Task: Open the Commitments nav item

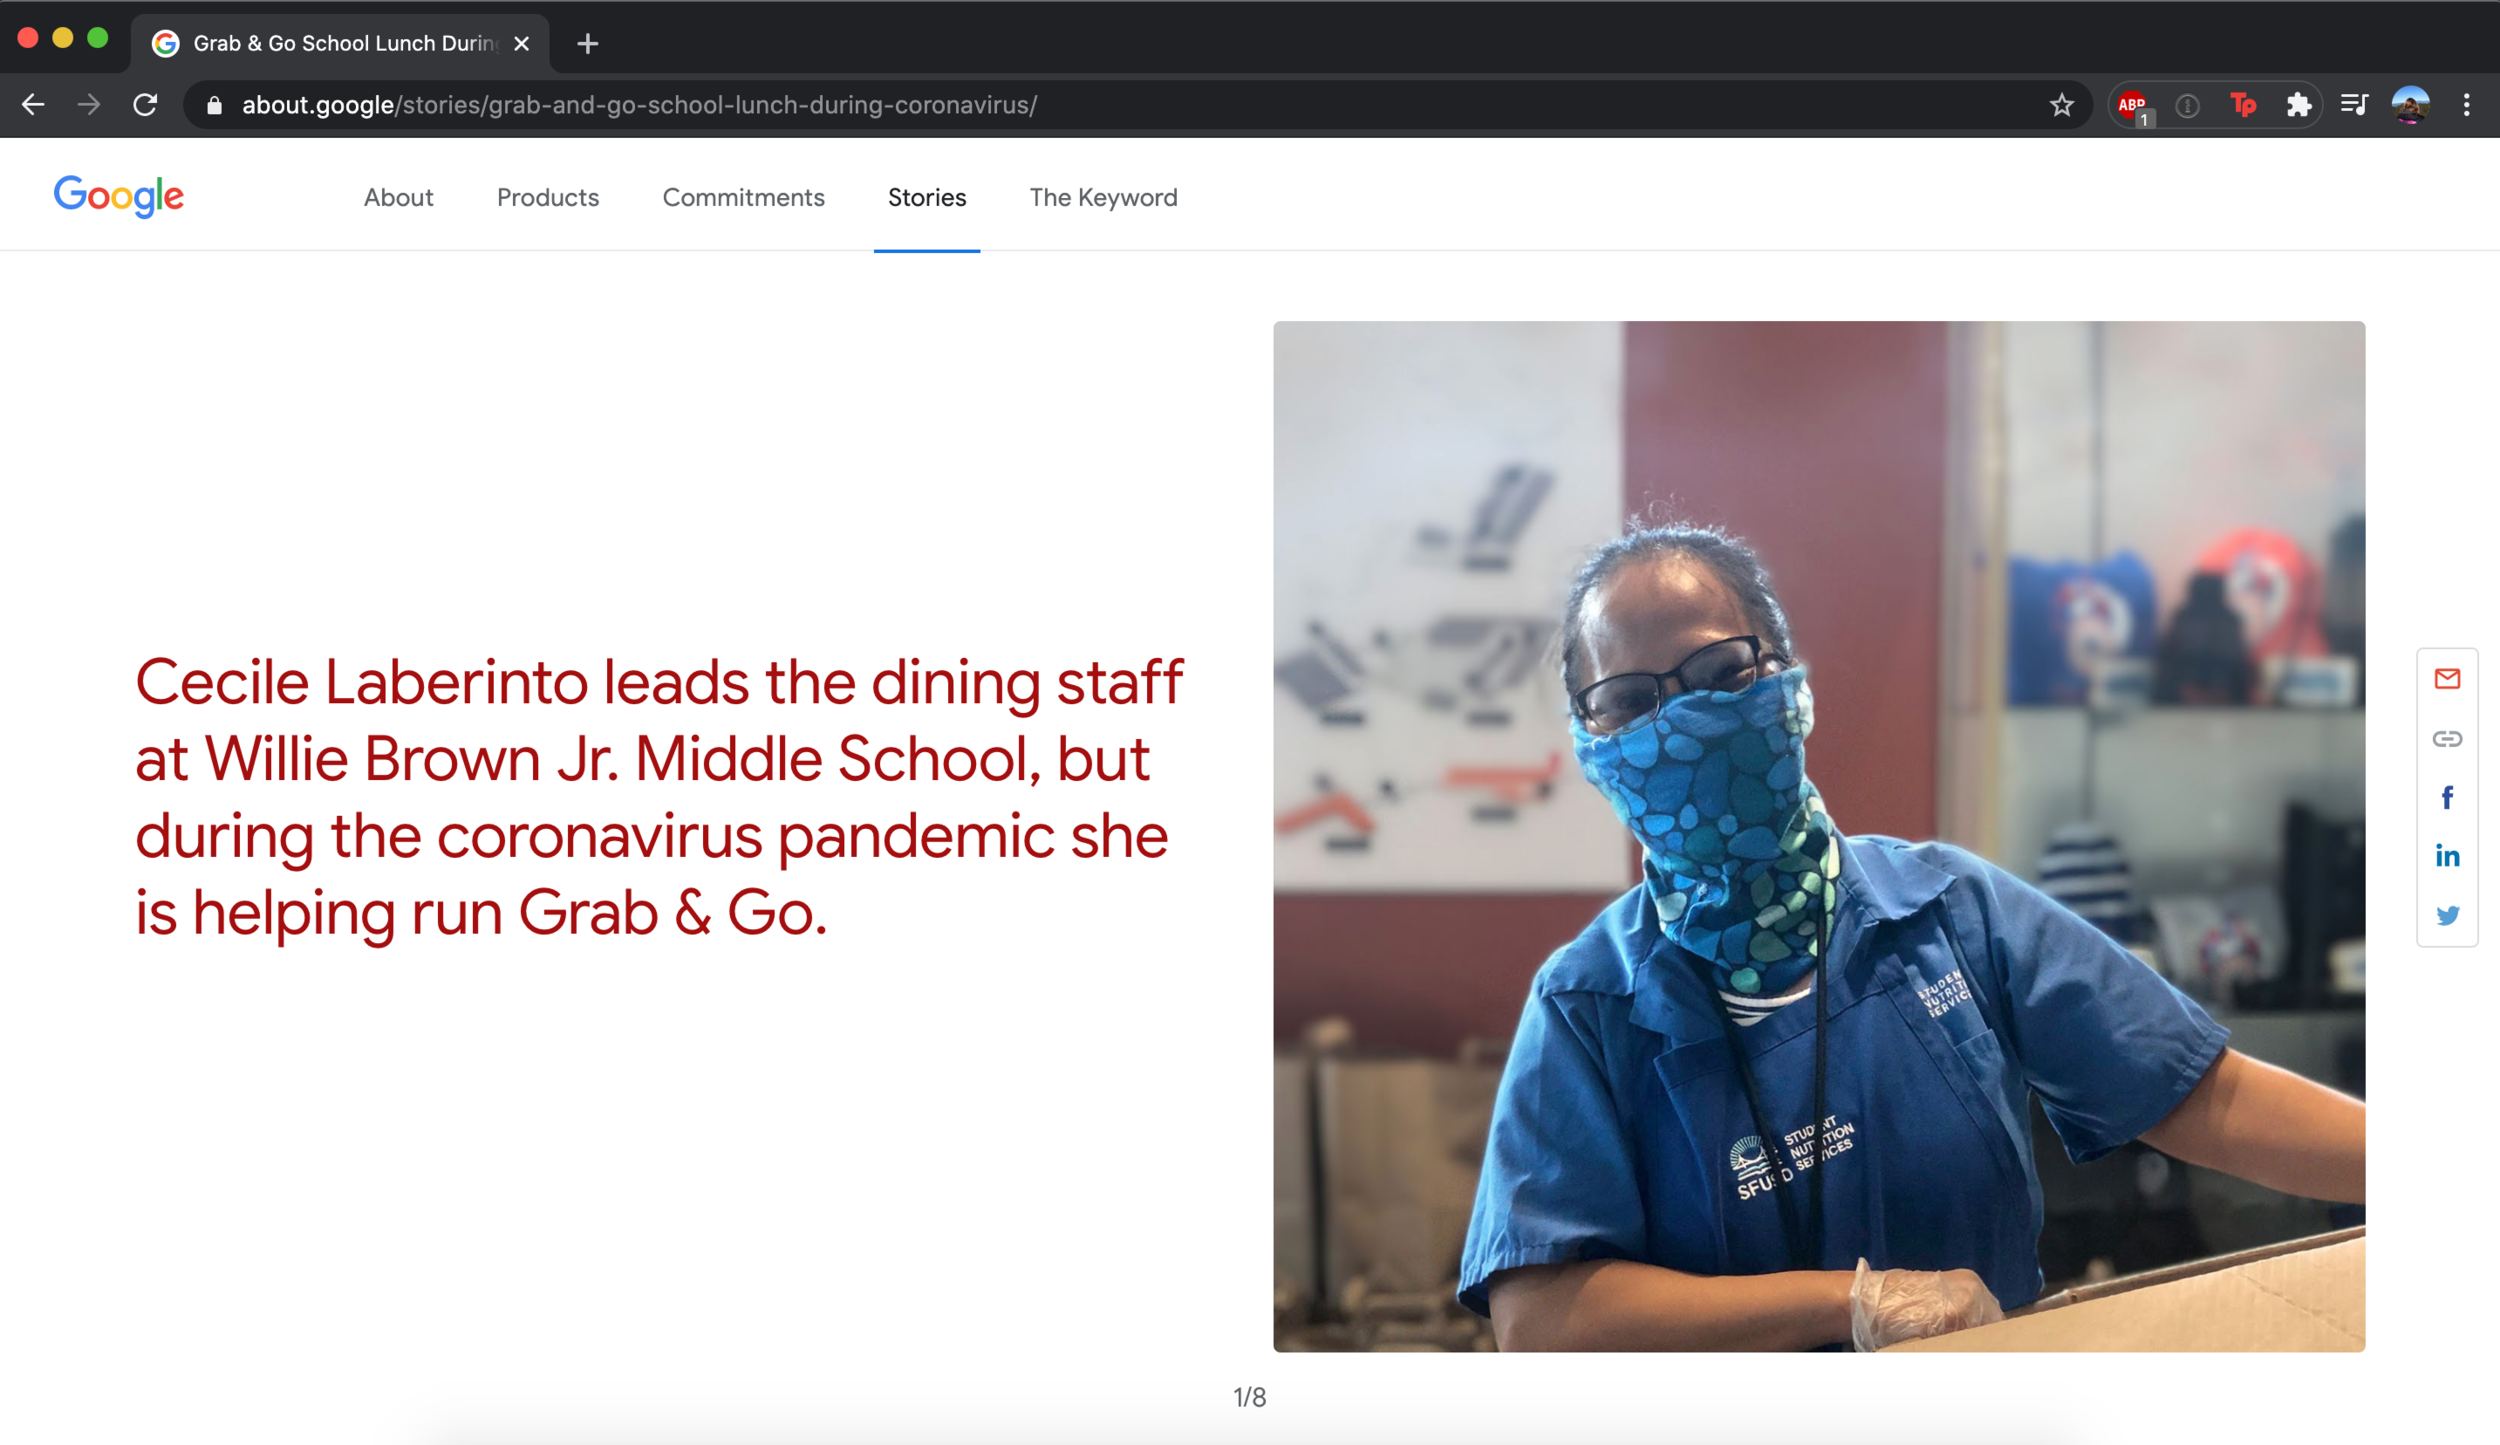Action: pyautogui.click(x=743, y=197)
